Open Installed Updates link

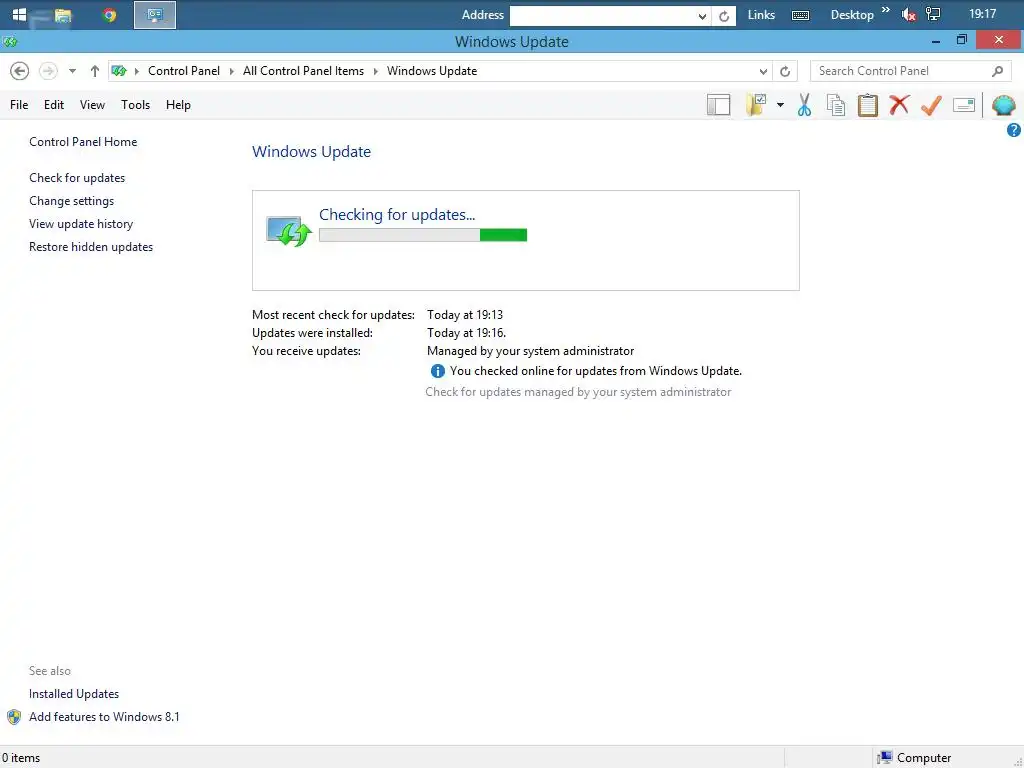(74, 694)
